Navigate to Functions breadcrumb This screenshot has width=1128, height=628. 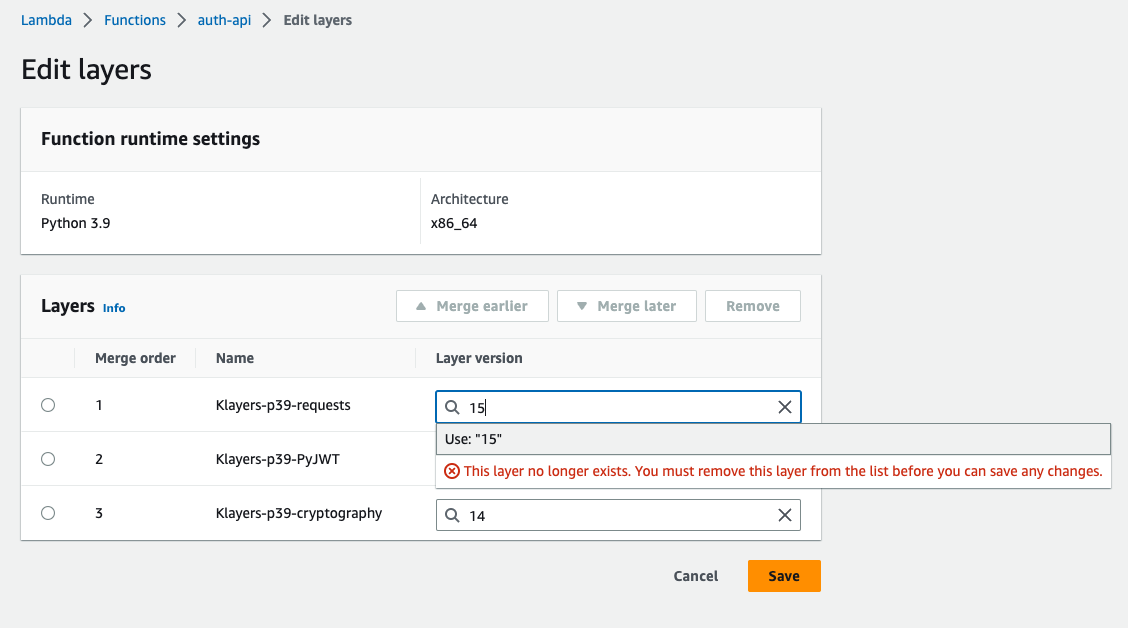coord(135,20)
